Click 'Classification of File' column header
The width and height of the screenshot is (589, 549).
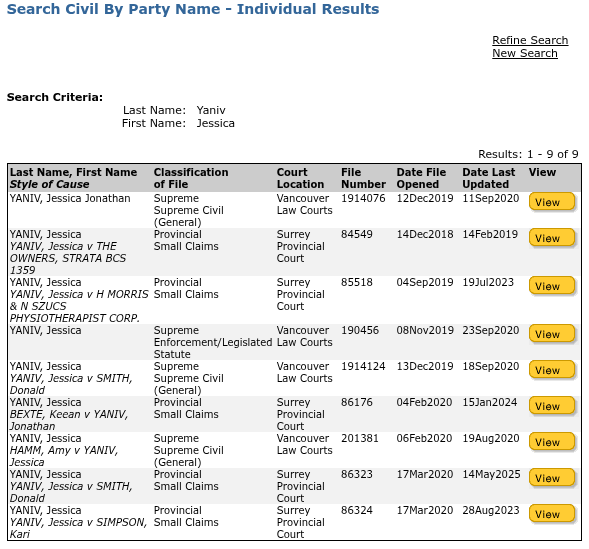coord(191,178)
